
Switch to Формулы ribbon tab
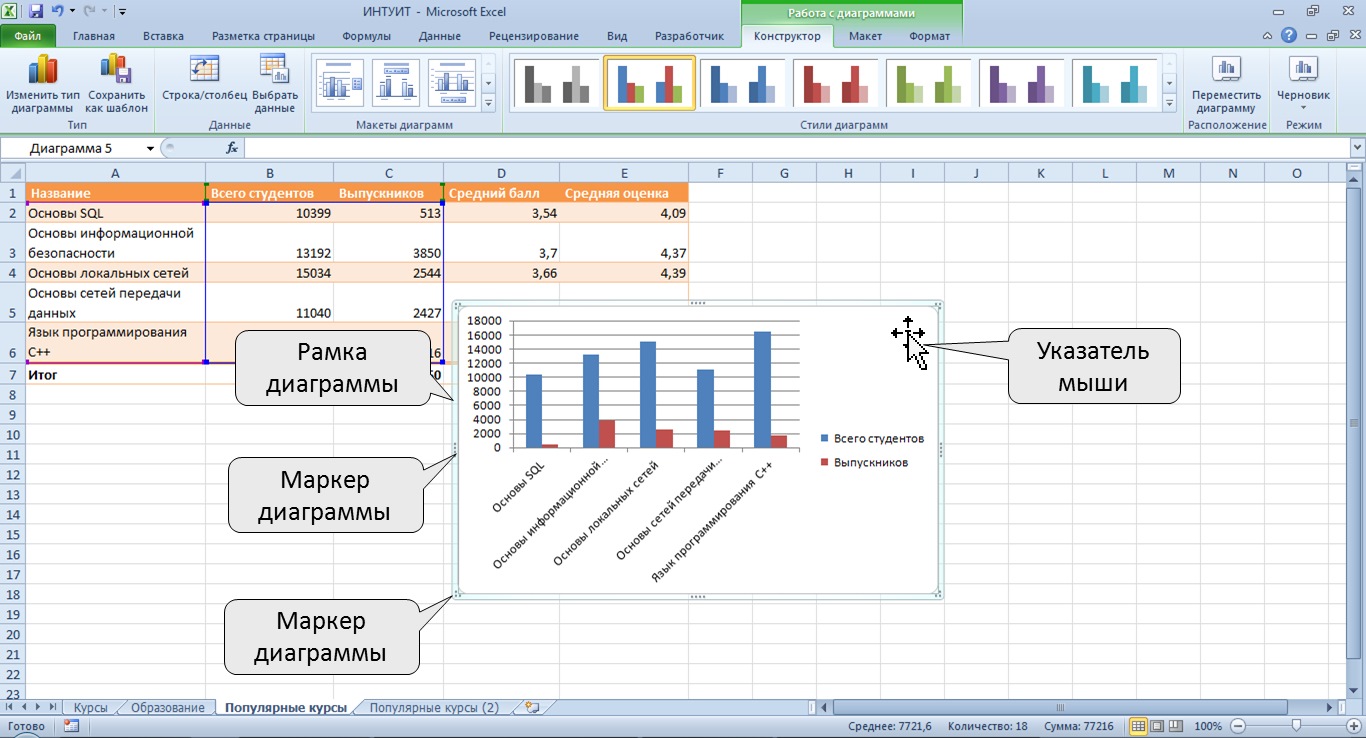(x=367, y=36)
